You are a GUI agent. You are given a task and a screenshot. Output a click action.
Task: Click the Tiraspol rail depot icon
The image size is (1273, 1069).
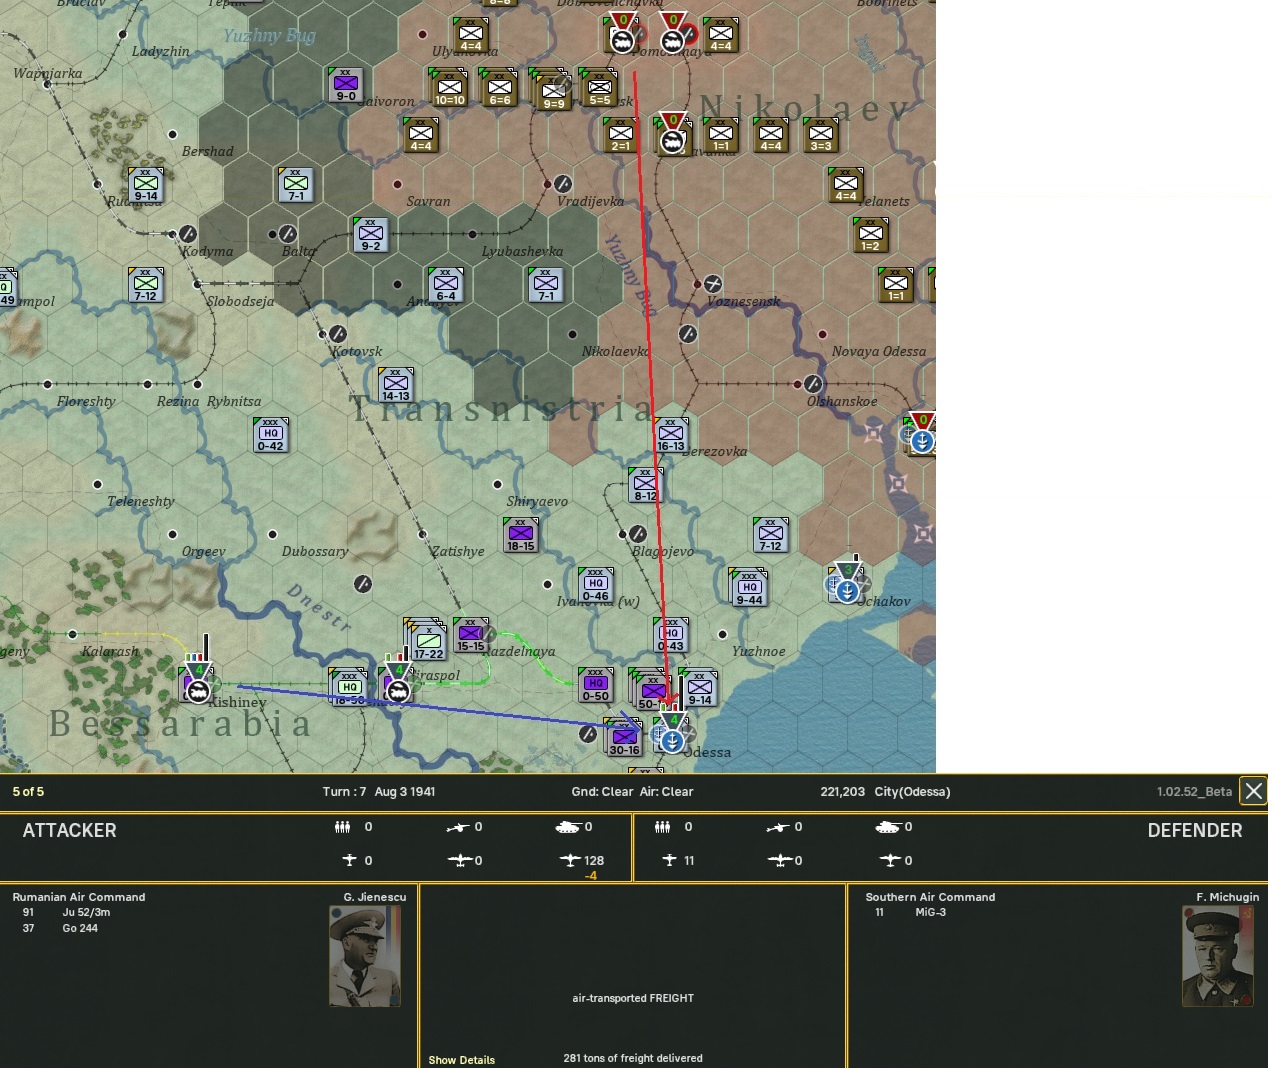(x=397, y=691)
